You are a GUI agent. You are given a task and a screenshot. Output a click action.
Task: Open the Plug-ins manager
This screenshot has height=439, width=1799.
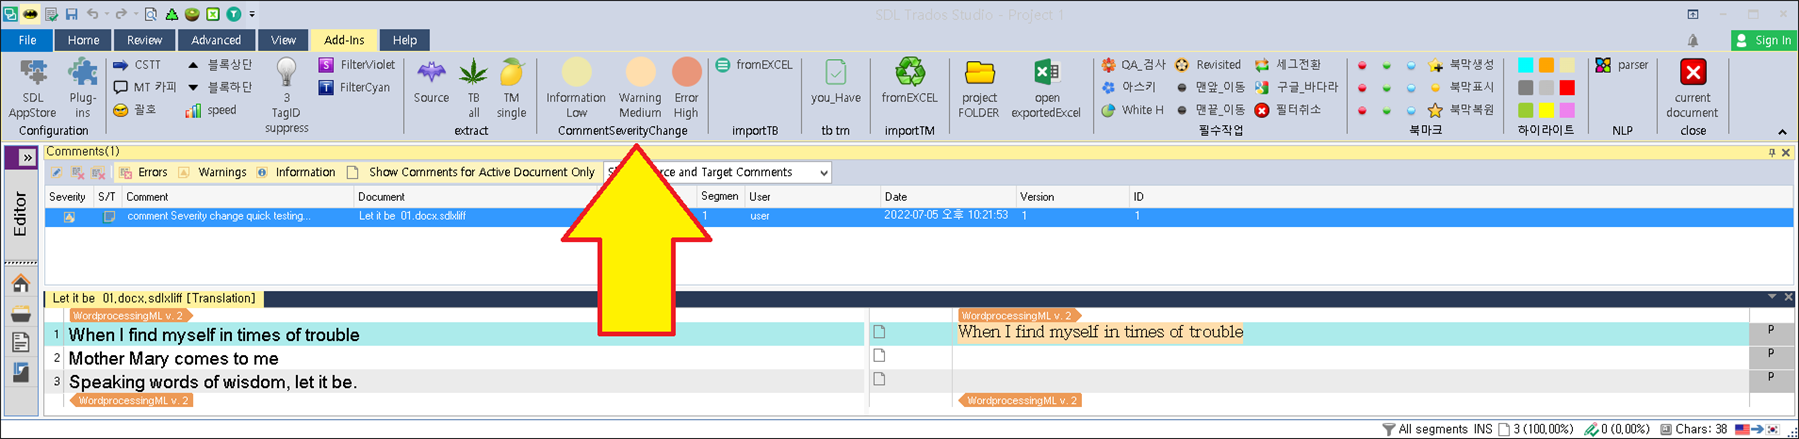(x=82, y=88)
